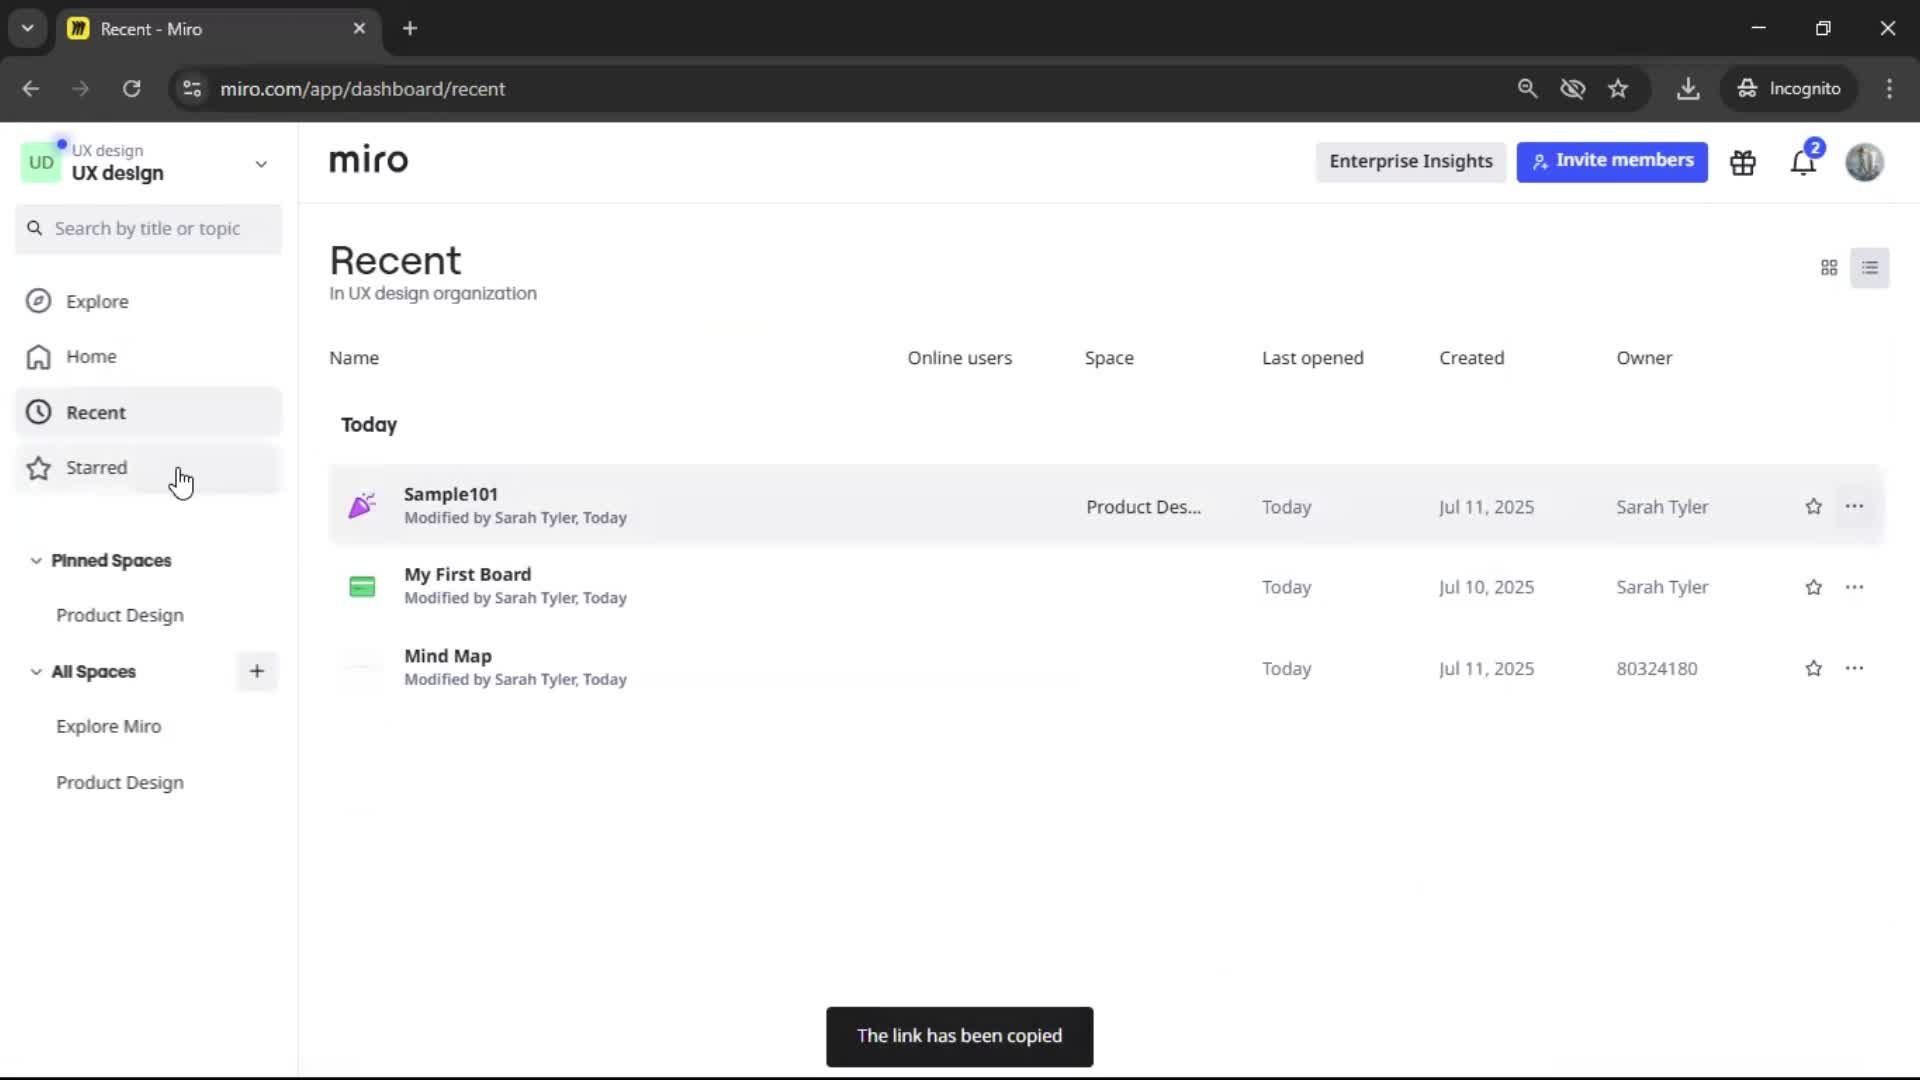
Task: Focus the Search by title or topic field
Action: (x=148, y=229)
